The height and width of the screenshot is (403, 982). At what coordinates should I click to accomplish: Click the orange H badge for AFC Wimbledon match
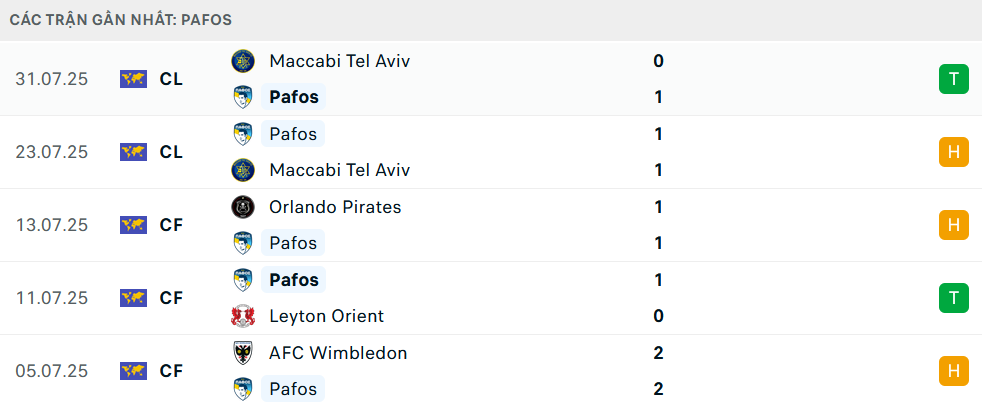click(954, 371)
